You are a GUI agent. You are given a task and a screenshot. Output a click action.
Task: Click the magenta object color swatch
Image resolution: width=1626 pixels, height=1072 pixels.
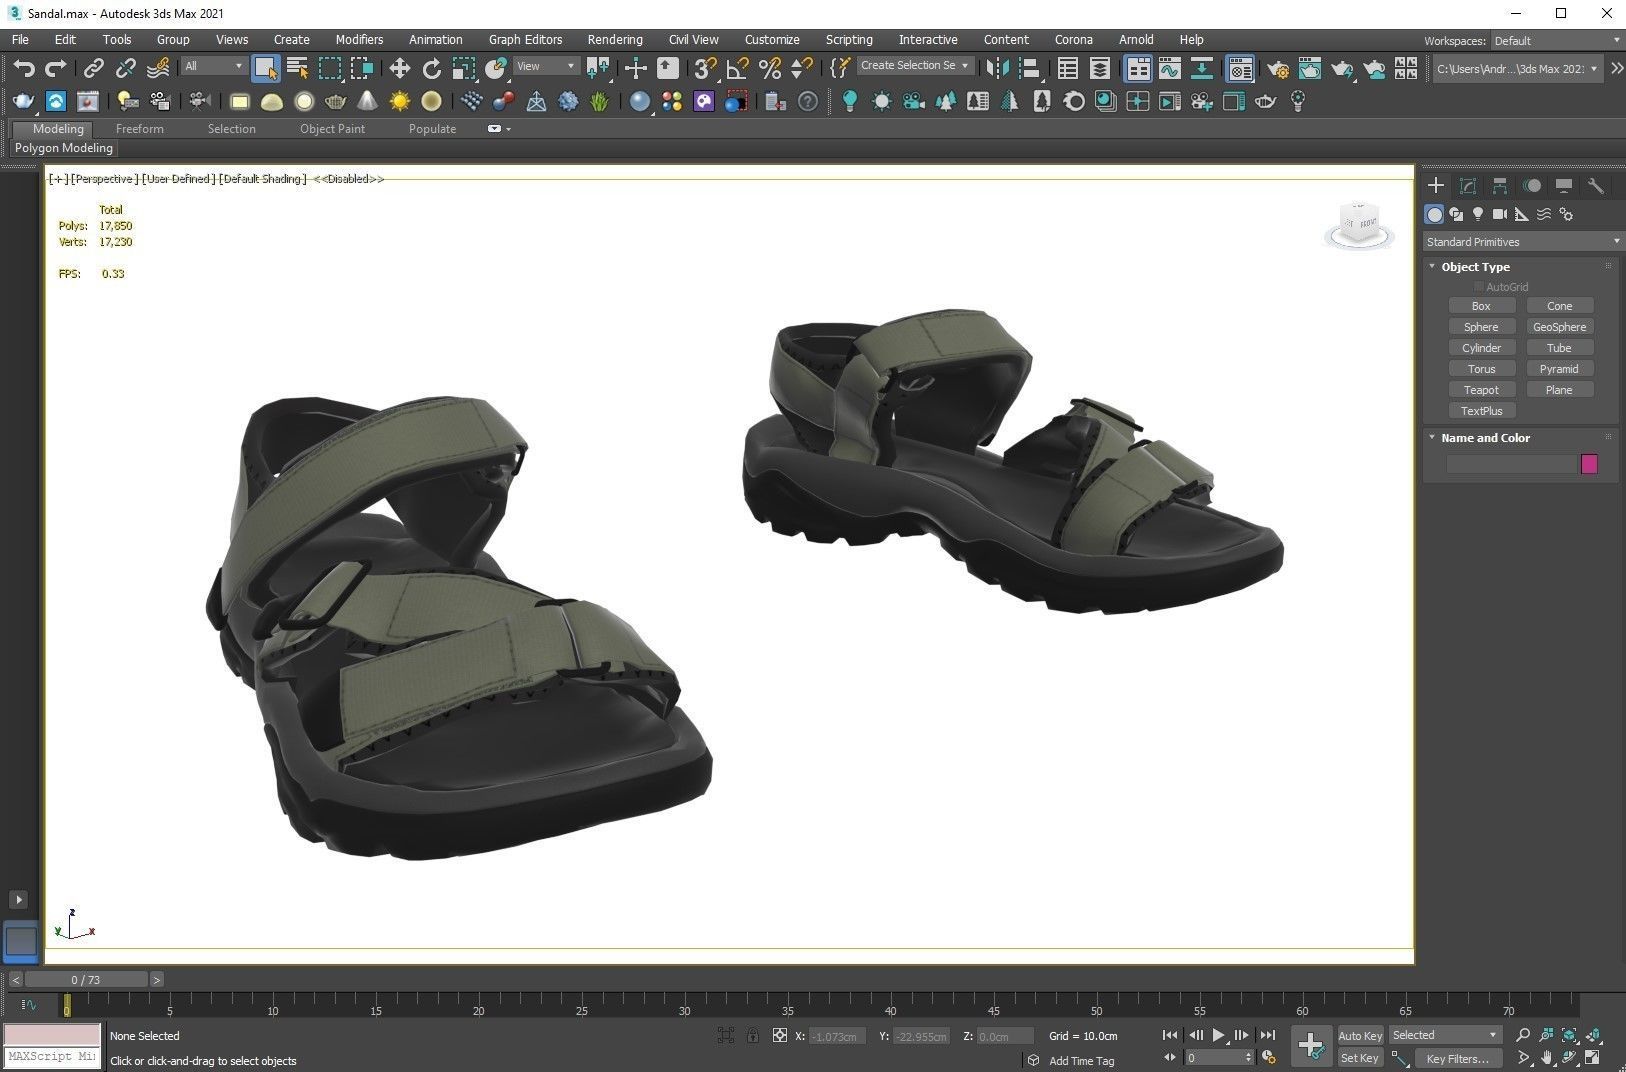[1589, 464]
